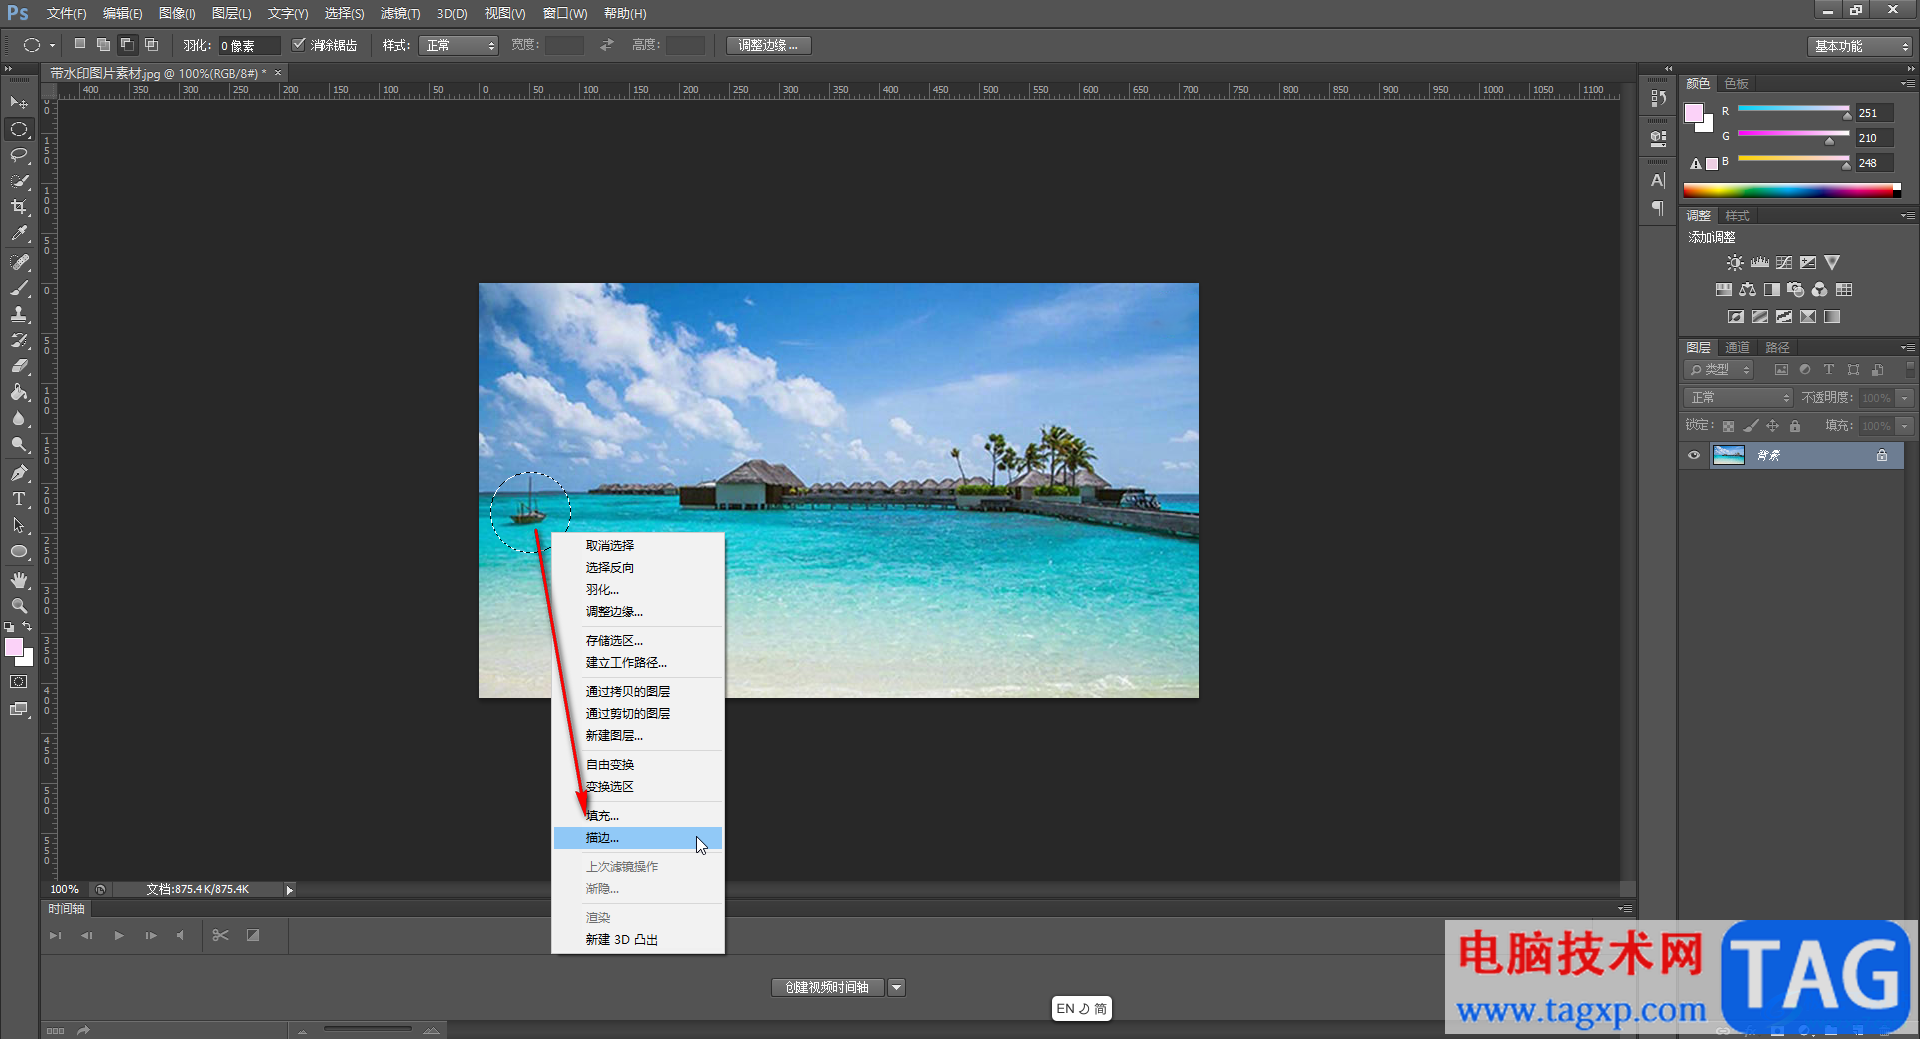Open the 样式 style dropdown
The height and width of the screenshot is (1039, 1920).
point(460,46)
